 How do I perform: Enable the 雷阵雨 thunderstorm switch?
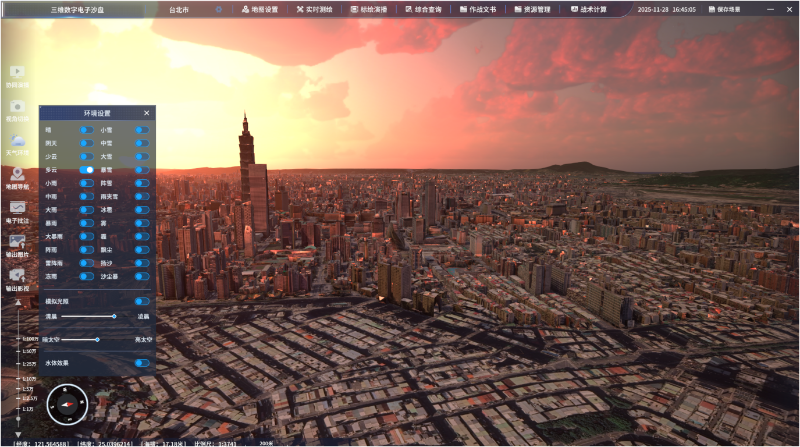click(87, 263)
